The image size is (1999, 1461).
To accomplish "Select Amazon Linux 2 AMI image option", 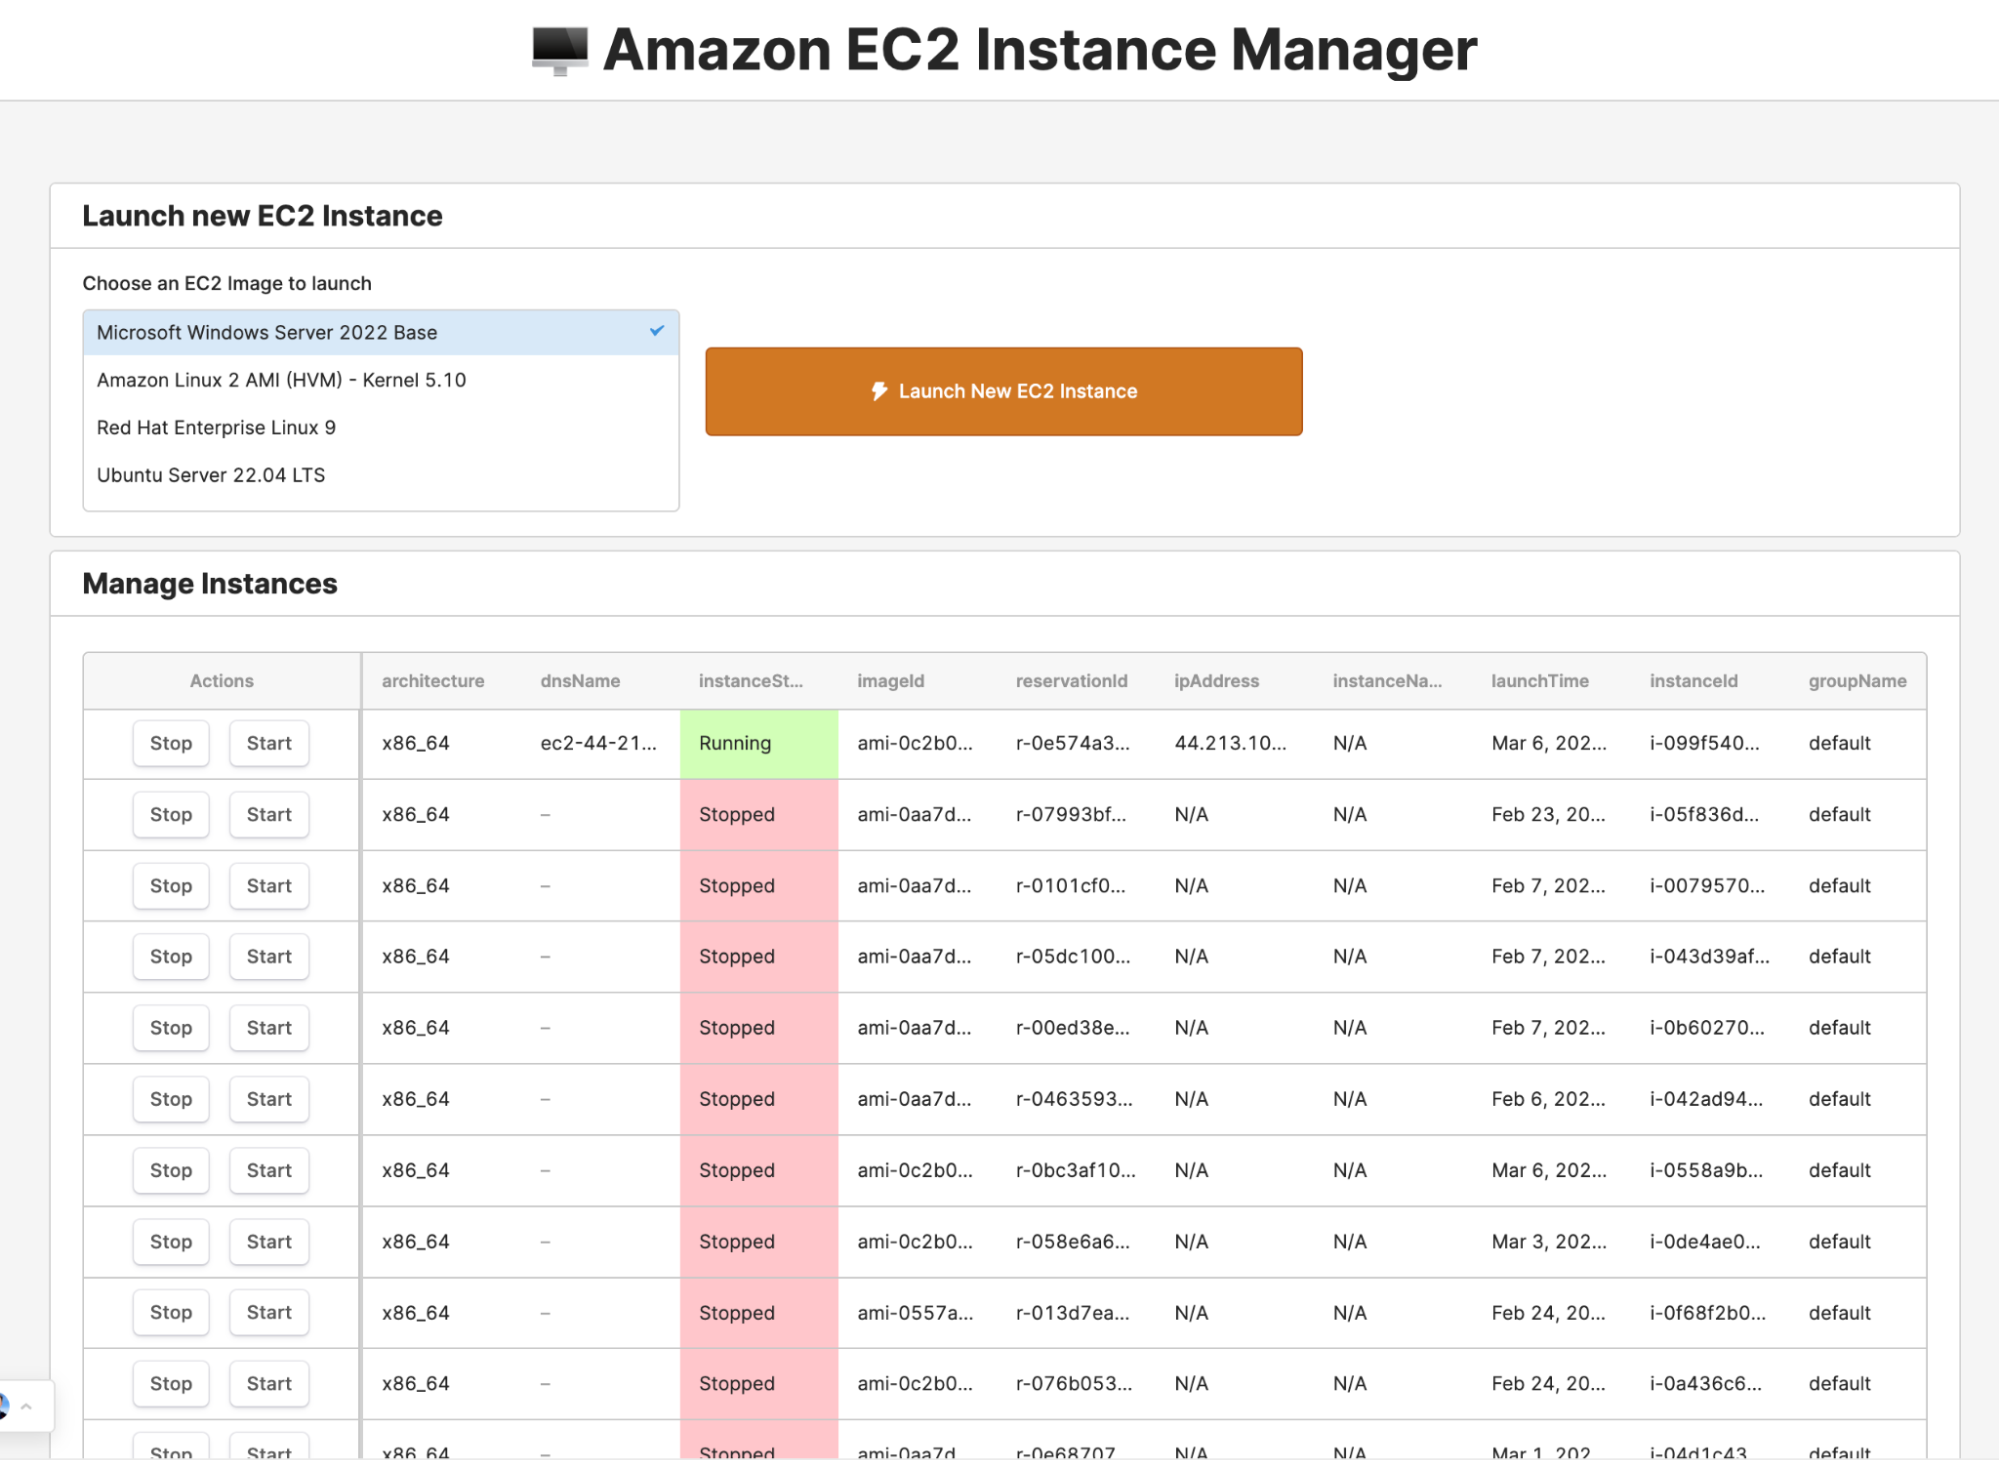I will 281,380.
